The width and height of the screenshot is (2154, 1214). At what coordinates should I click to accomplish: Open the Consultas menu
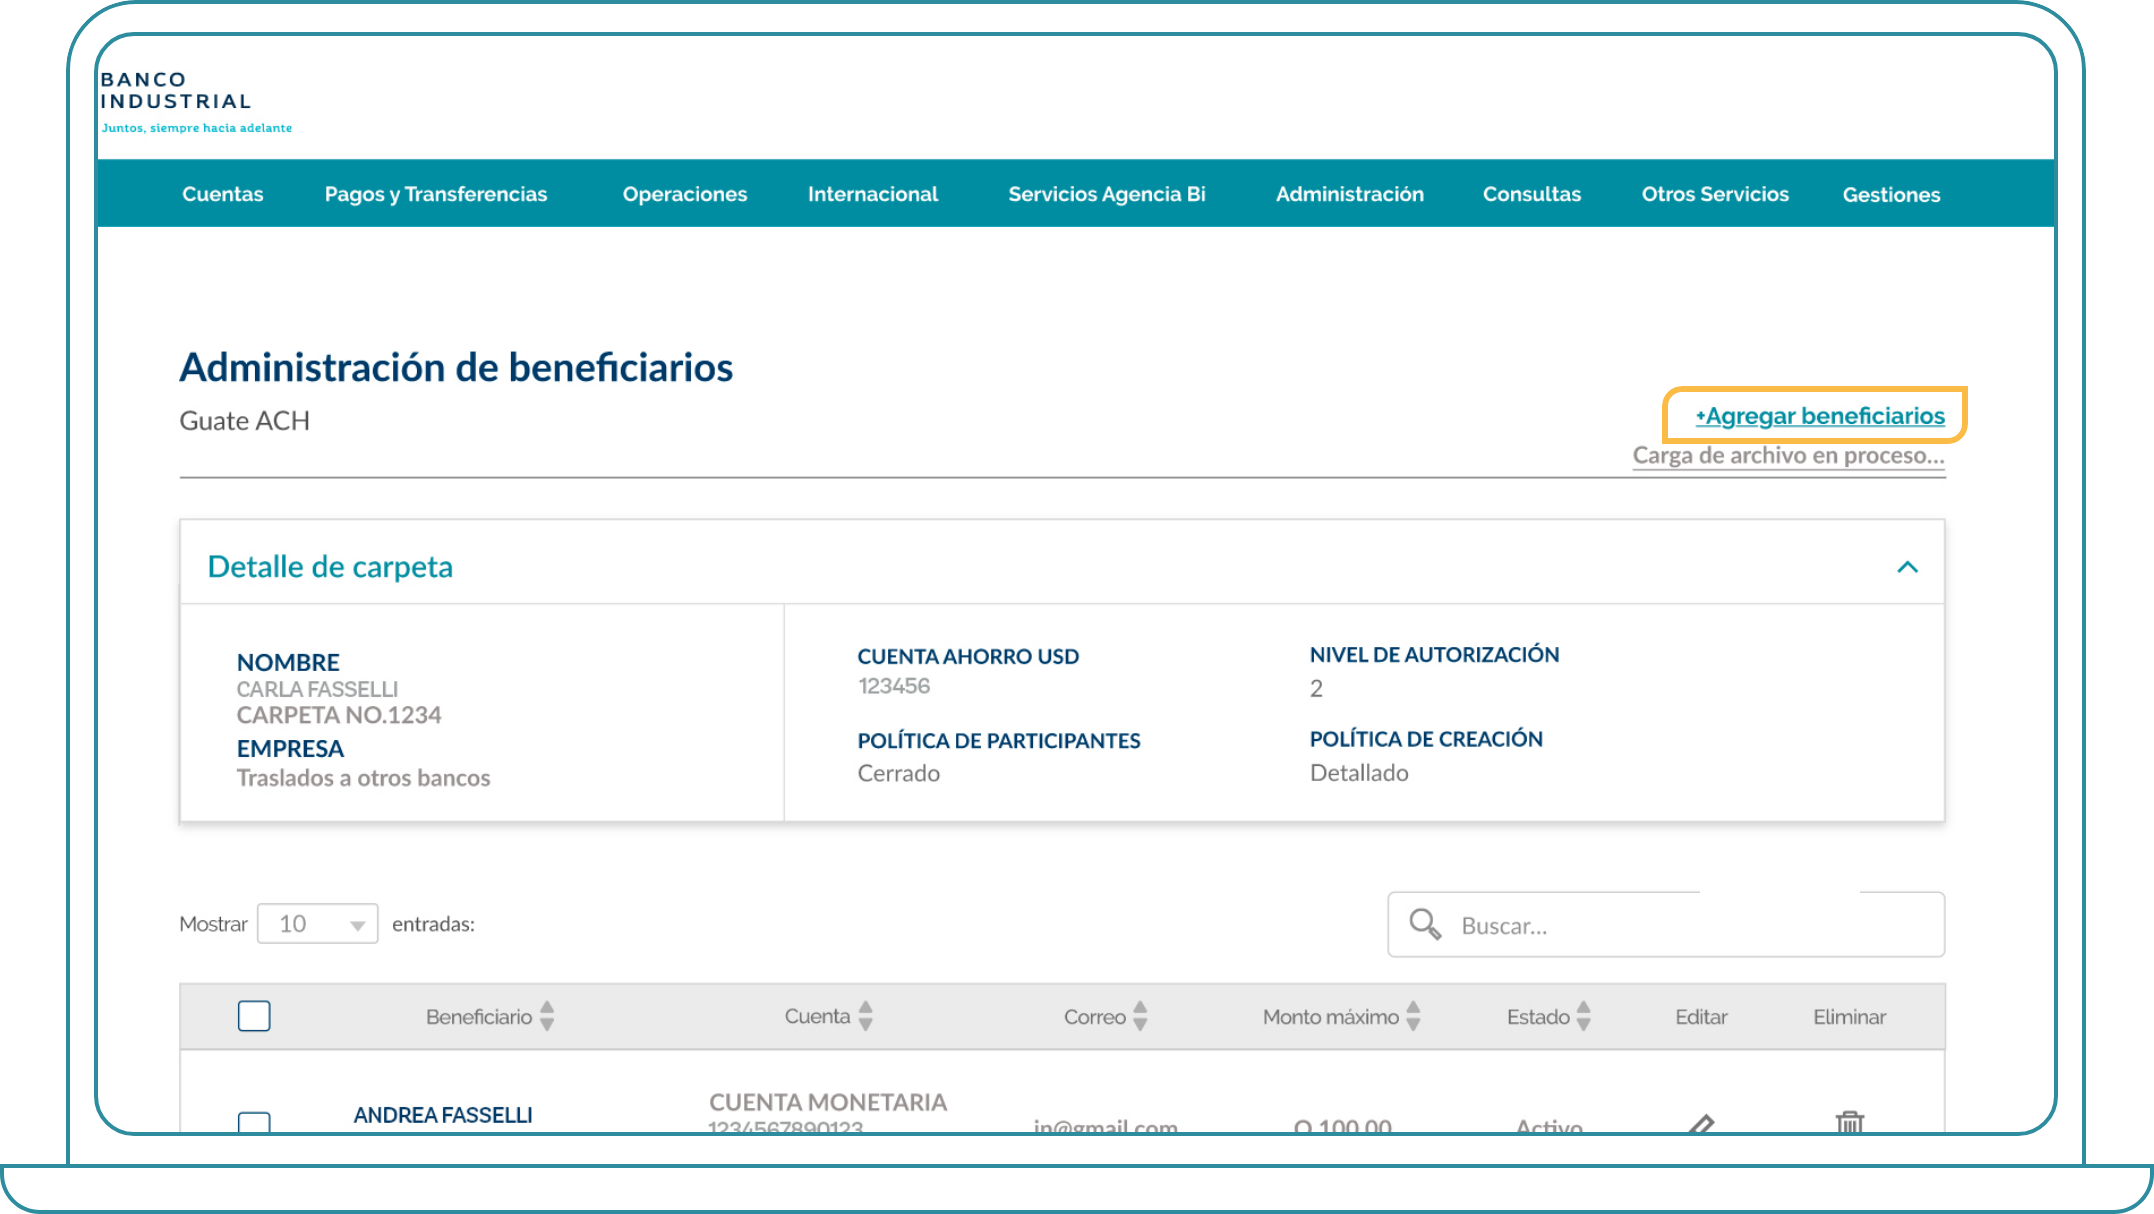(x=1532, y=194)
